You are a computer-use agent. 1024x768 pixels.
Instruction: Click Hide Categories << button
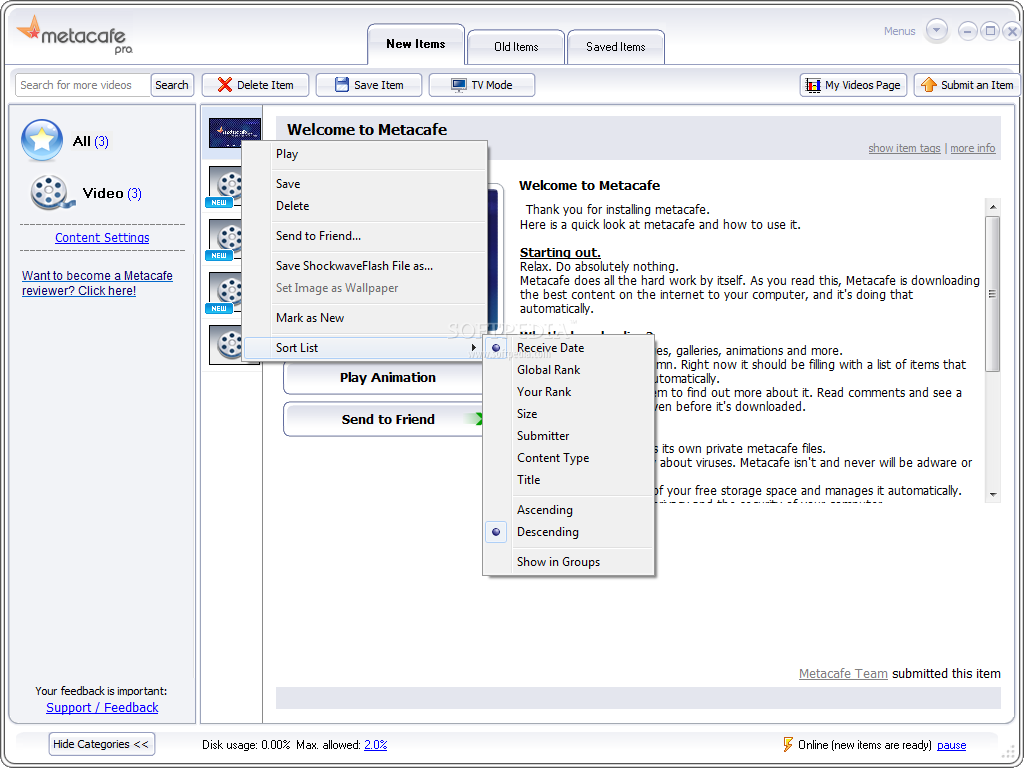(x=101, y=744)
